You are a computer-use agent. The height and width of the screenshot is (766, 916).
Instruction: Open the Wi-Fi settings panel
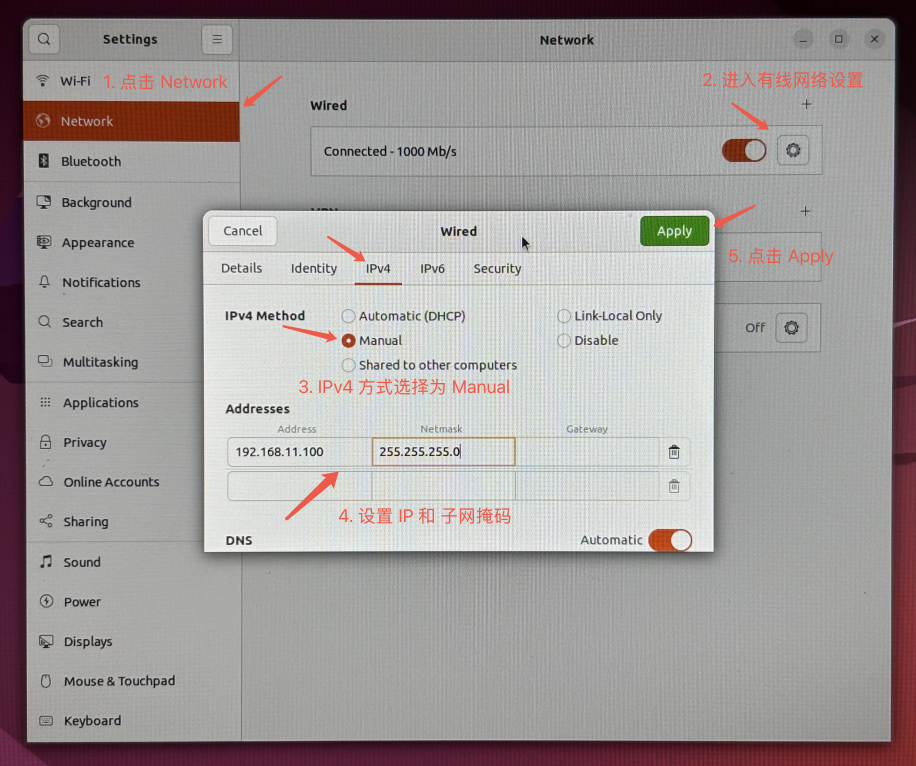pyautogui.click(x=131, y=81)
